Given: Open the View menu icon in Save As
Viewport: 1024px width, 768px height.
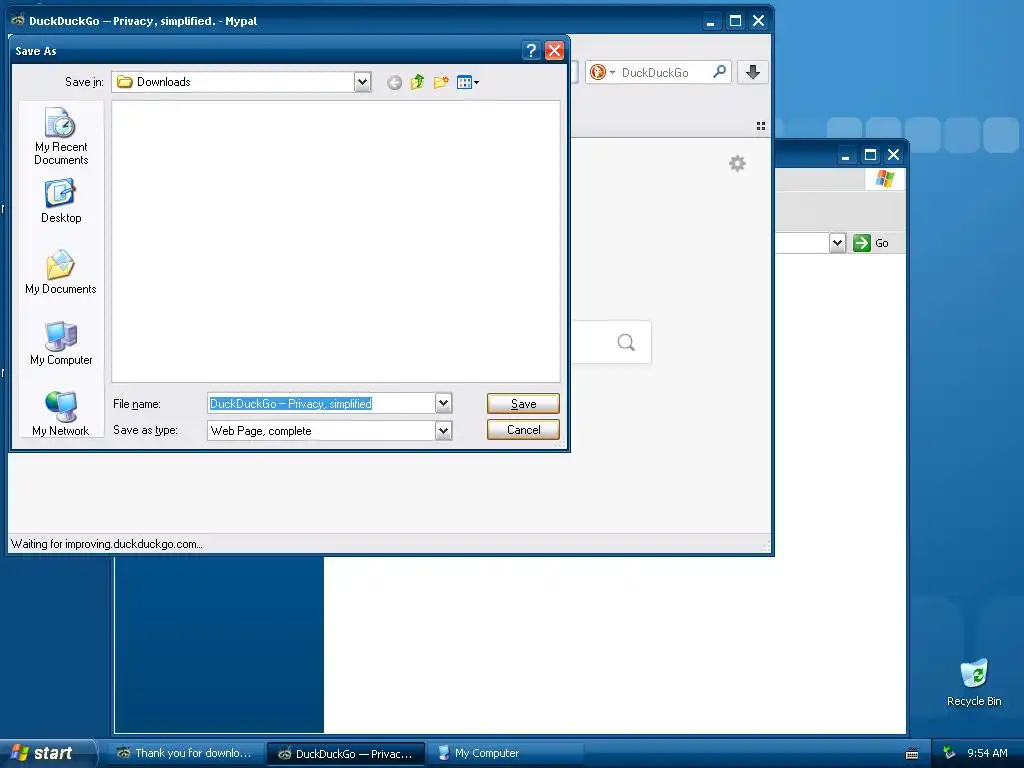Looking at the screenshot, I should (468, 82).
